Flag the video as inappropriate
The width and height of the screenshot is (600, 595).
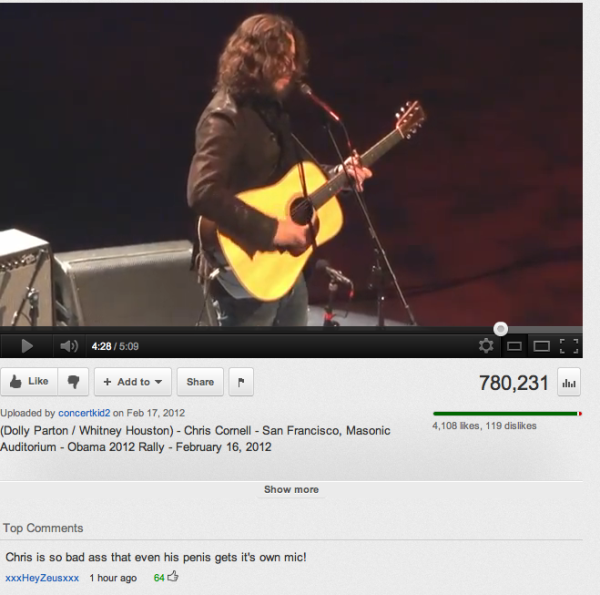[241, 381]
